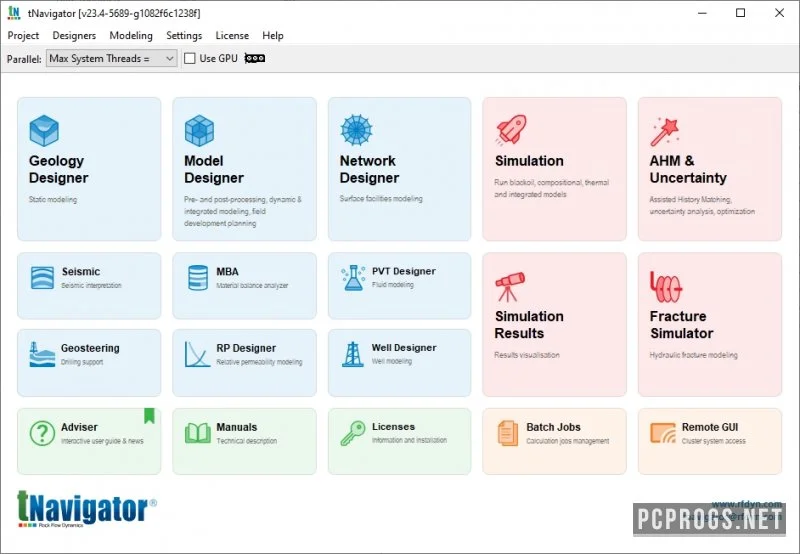Select the Model Designer title text
This screenshot has width=800, height=554.
214,169
